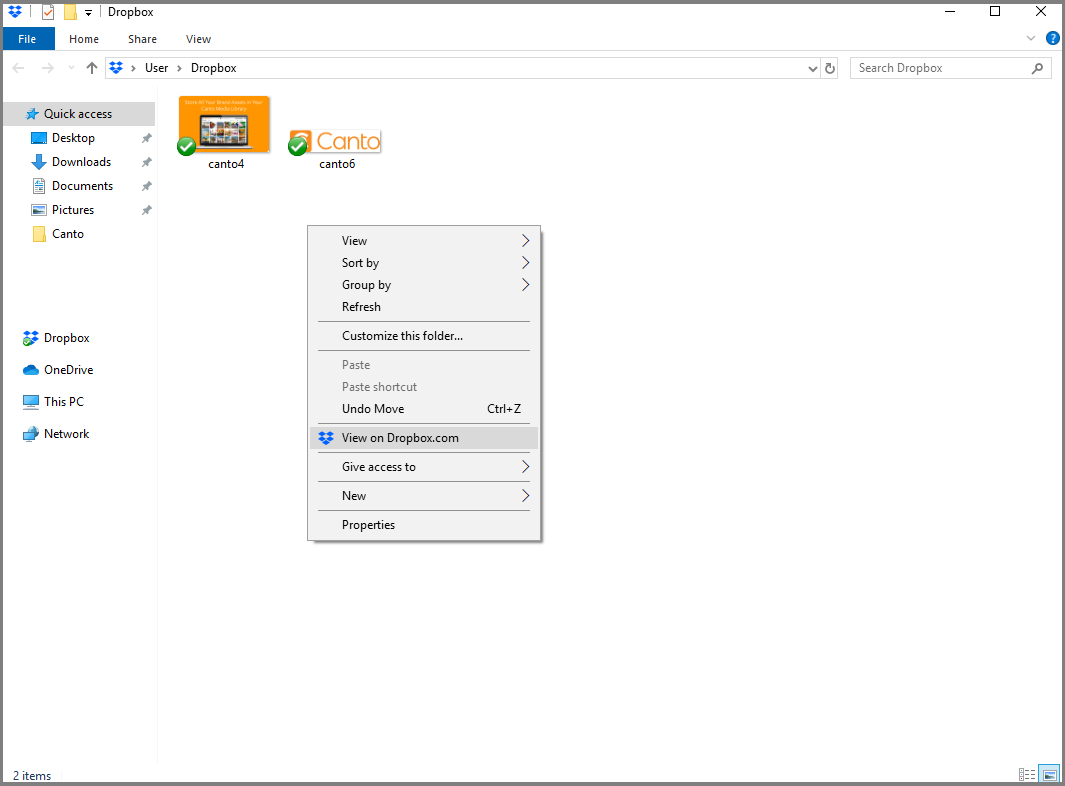Choose View on Dropbox.com

(424, 437)
